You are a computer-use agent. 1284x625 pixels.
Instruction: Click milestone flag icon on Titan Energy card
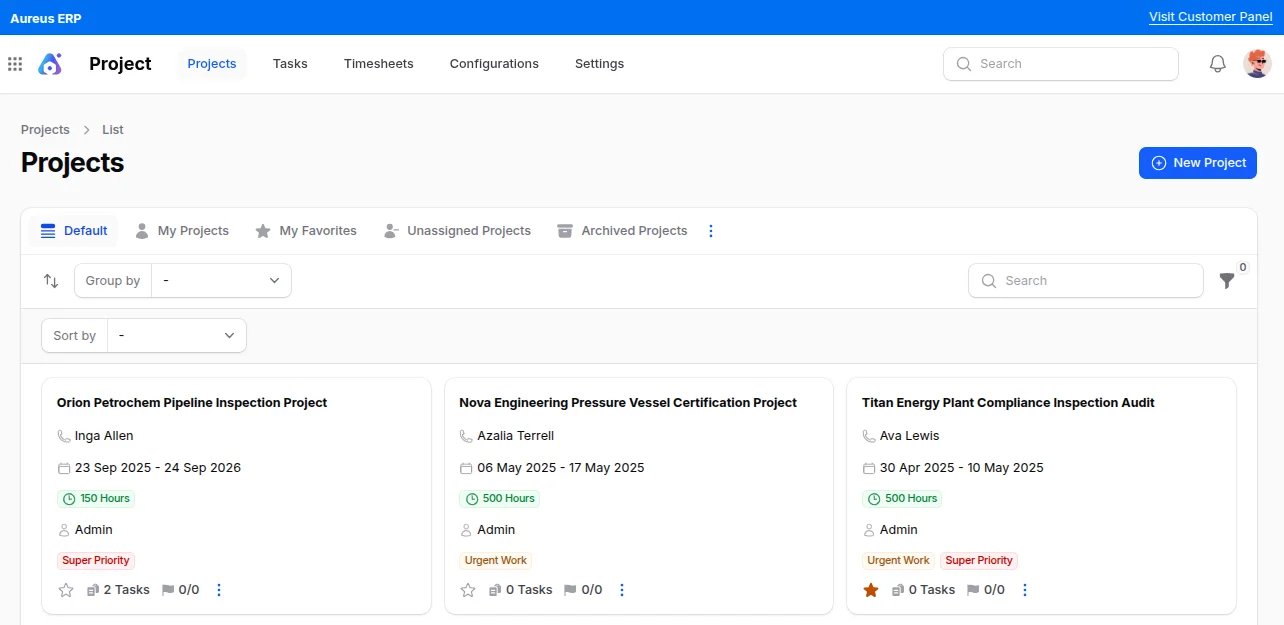(973, 590)
